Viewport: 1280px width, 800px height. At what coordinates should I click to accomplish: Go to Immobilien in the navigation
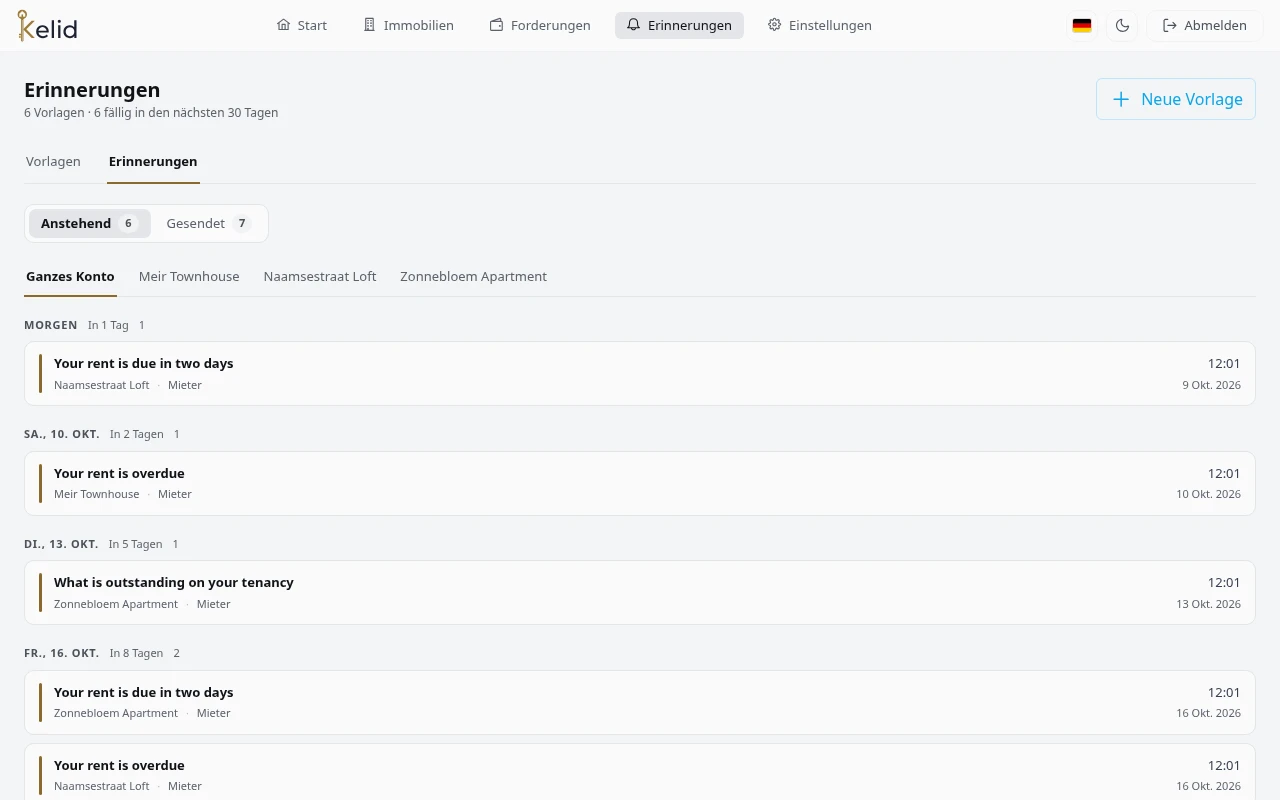[408, 26]
